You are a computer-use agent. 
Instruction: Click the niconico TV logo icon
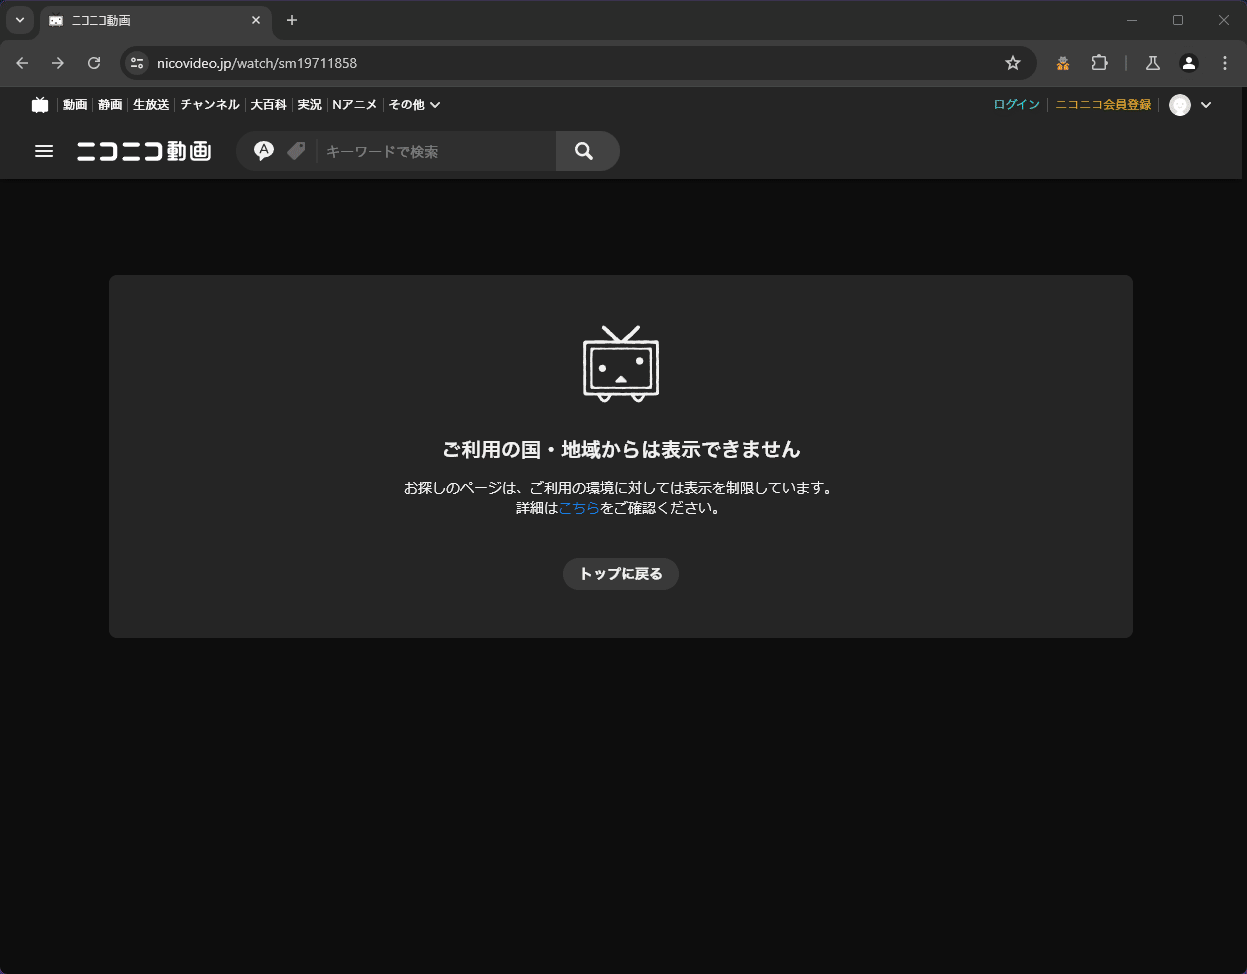(x=40, y=105)
